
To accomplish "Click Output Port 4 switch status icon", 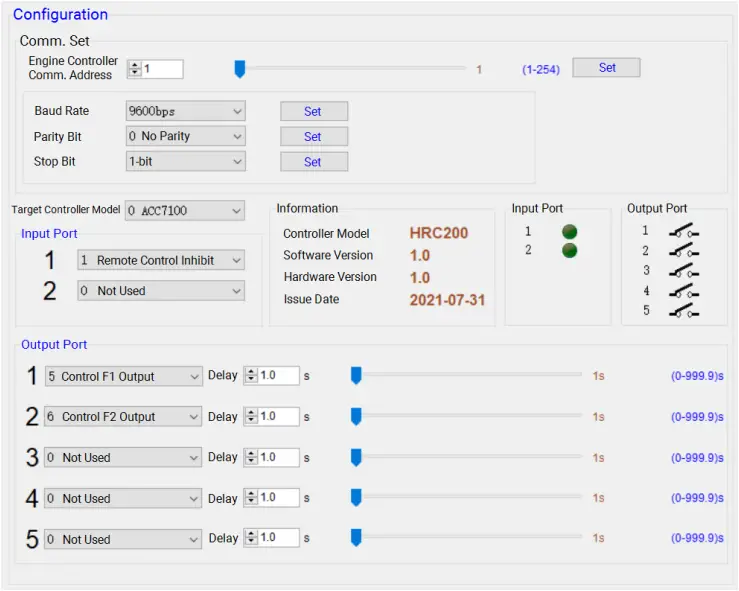I will 683,291.
